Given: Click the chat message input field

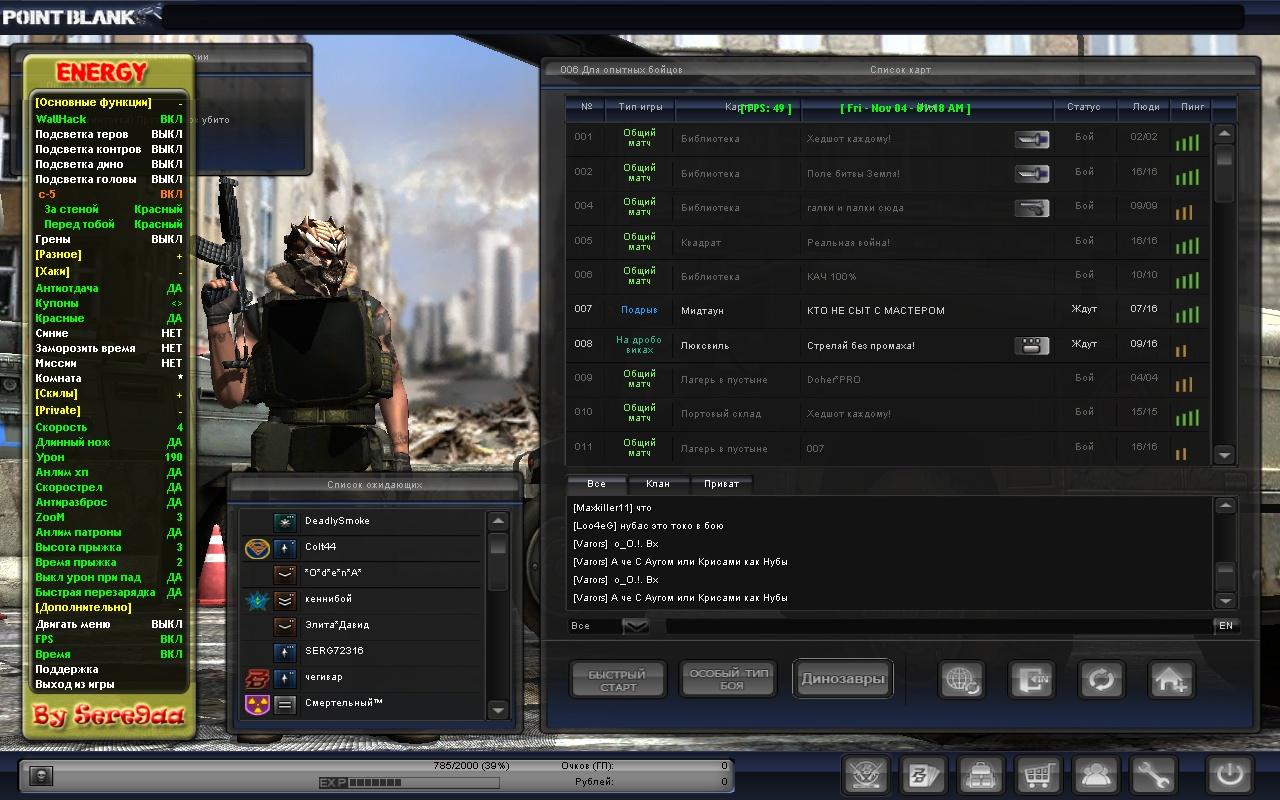Looking at the screenshot, I should [938, 626].
